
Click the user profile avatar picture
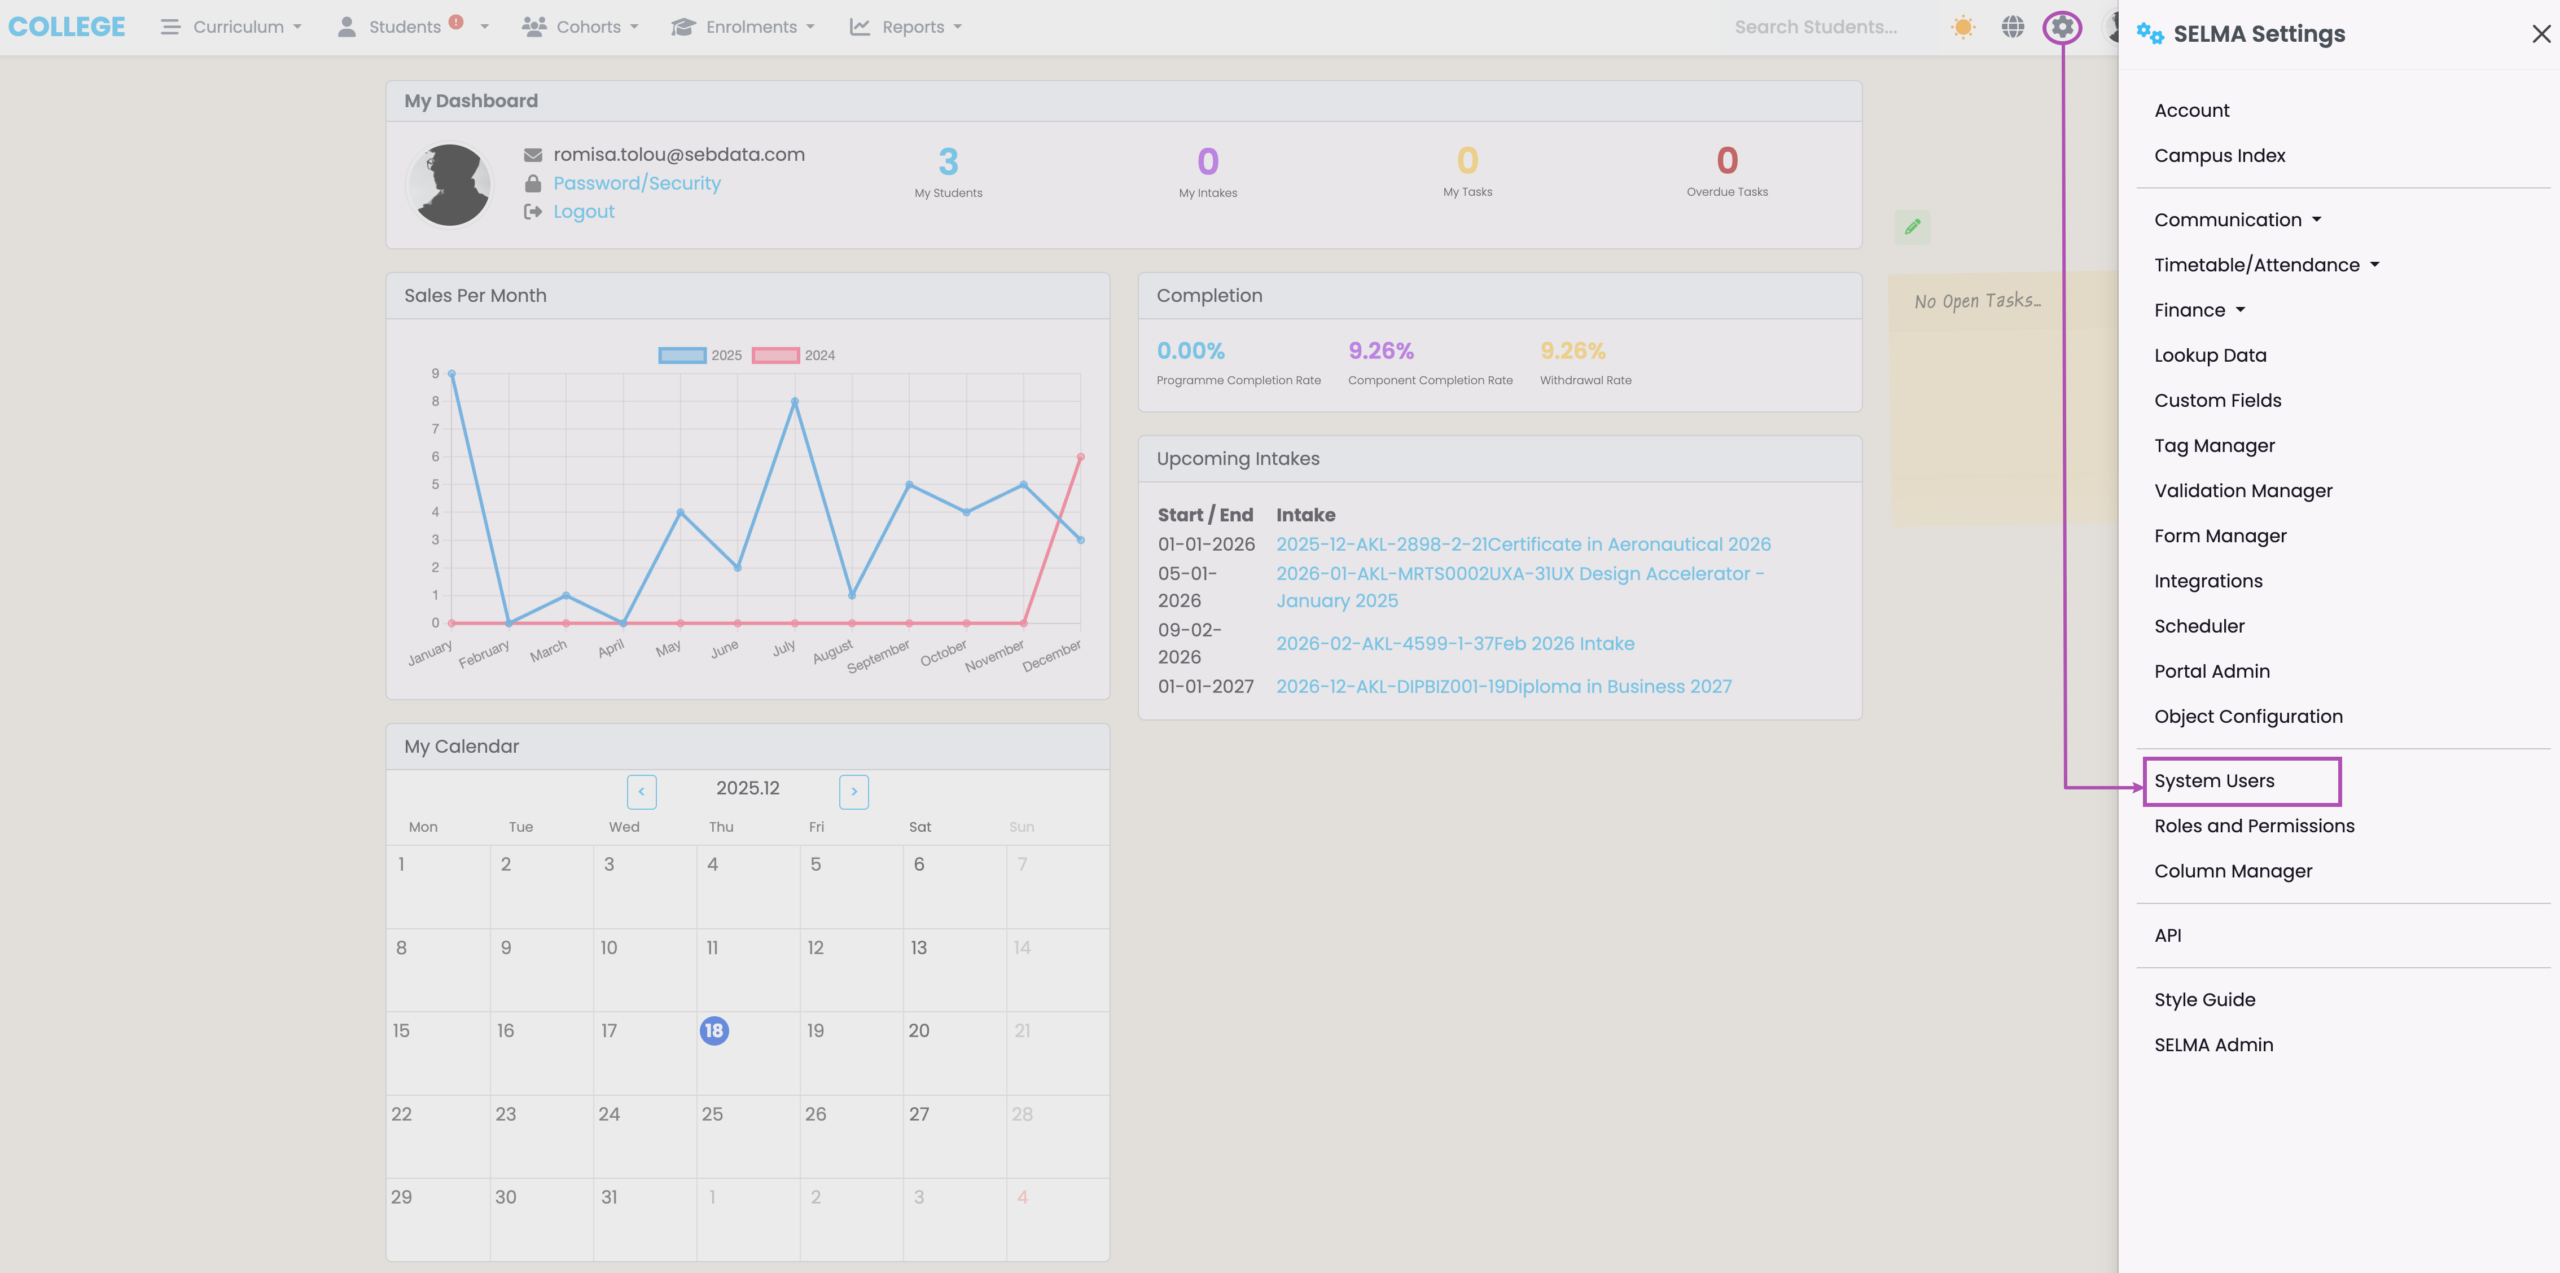tap(451, 184)
